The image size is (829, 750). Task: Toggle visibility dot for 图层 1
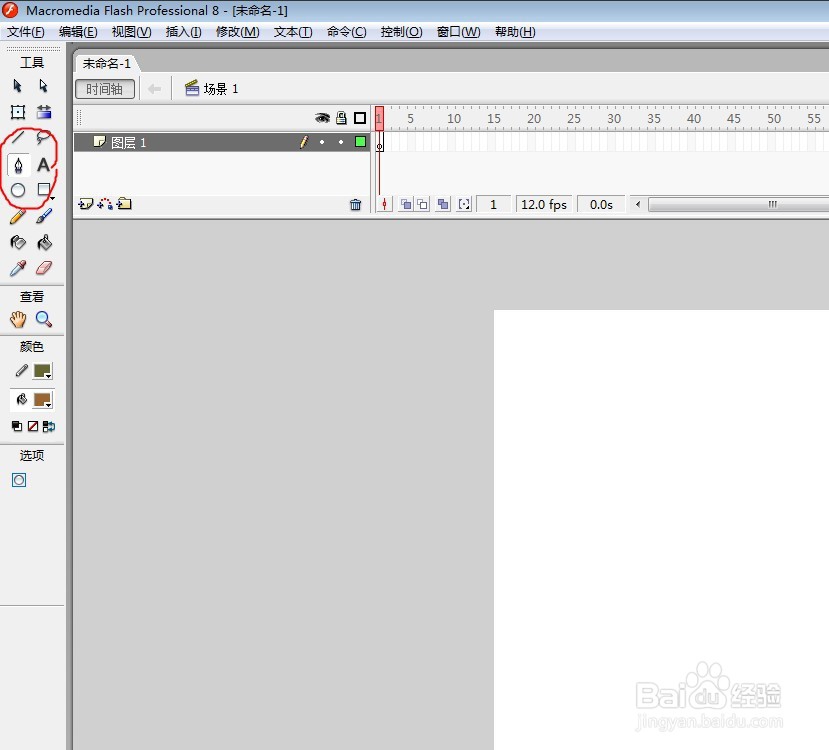322,142
